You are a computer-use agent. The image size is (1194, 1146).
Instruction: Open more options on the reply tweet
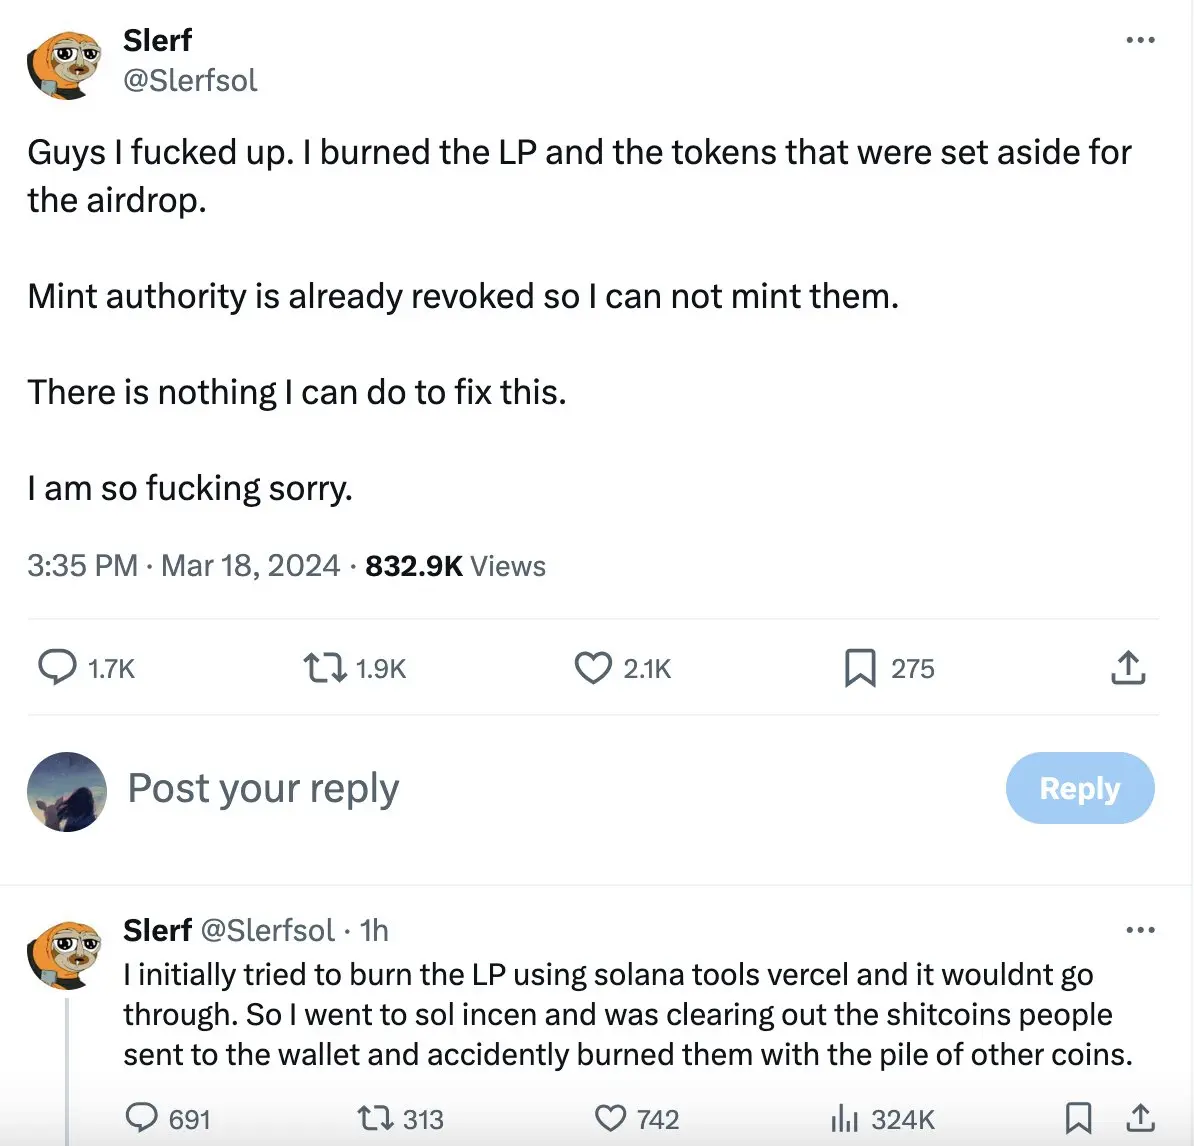1140,930
